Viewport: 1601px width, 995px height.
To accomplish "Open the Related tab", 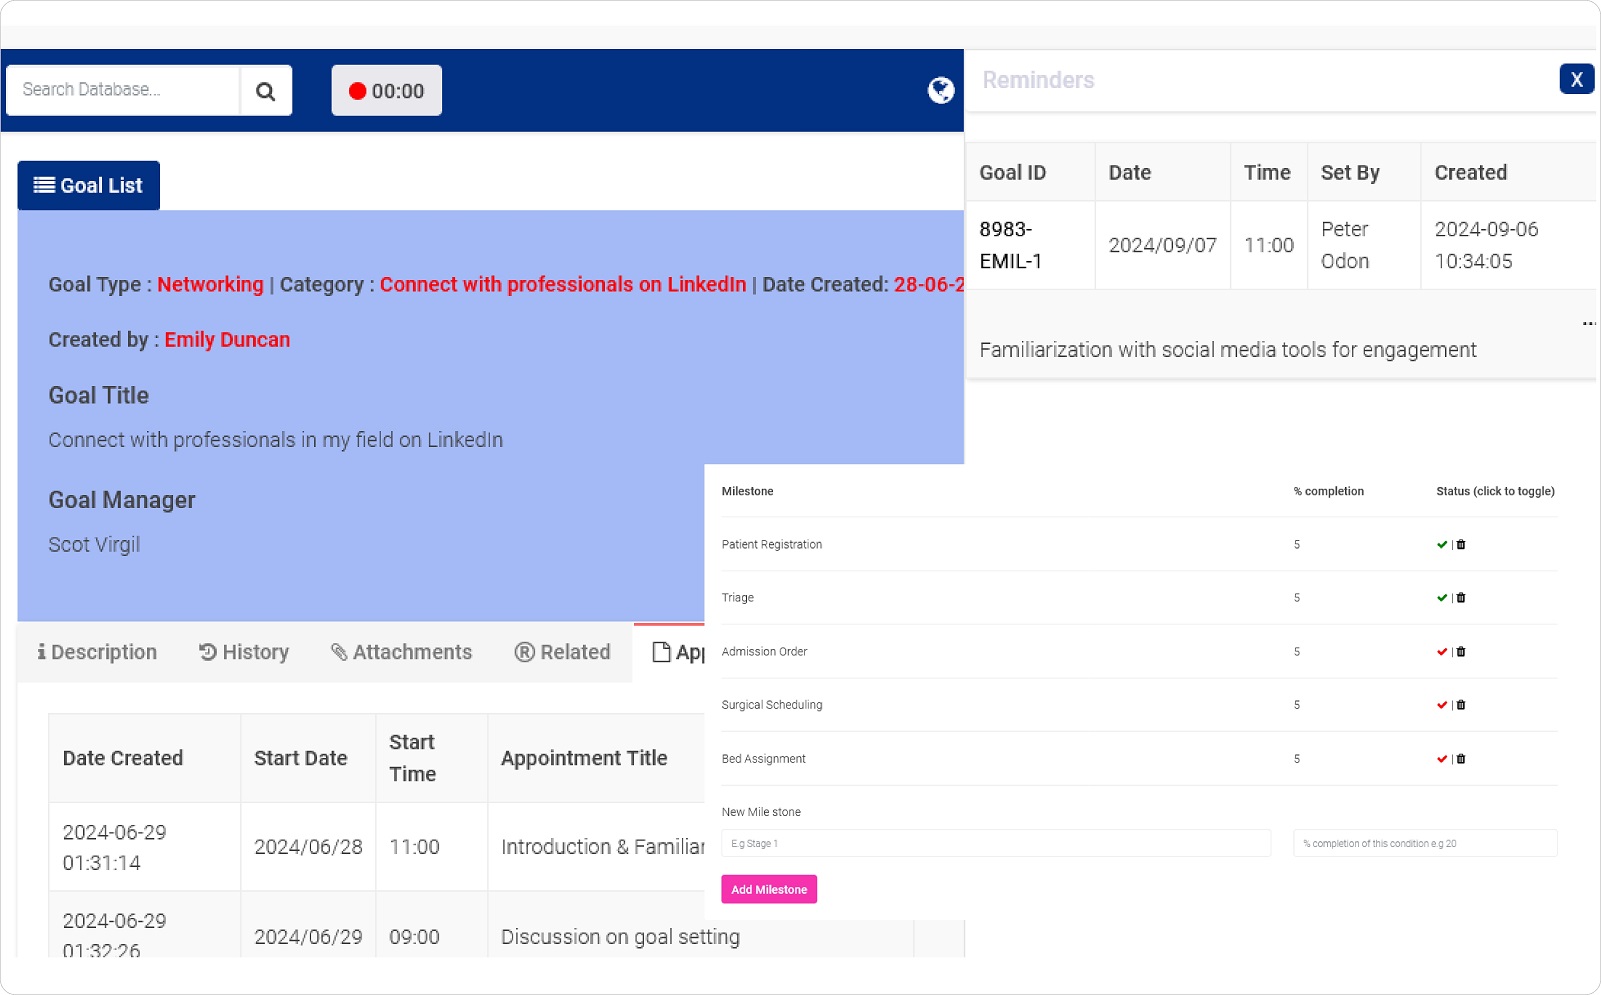I will pyautogui.click(x=562, y=652).
